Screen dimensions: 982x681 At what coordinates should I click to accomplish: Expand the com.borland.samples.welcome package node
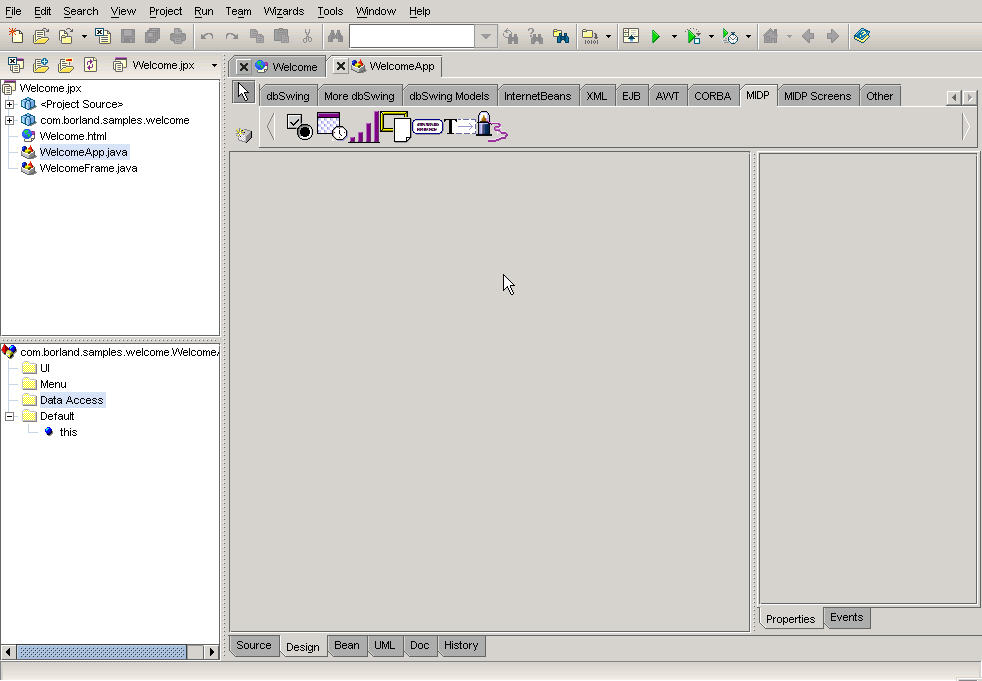10,120
